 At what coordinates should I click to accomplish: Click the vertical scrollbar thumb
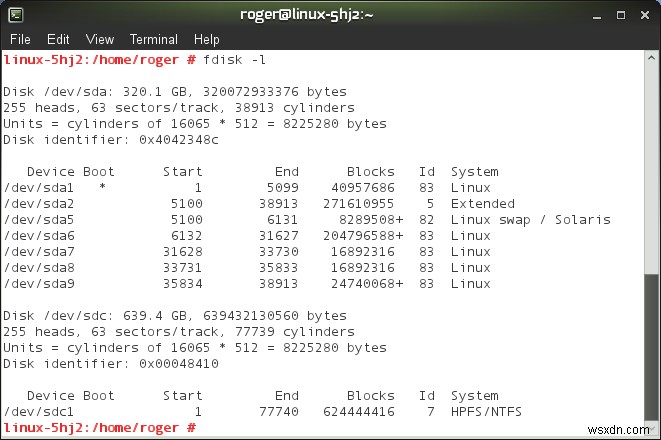[x=652, y=347]
